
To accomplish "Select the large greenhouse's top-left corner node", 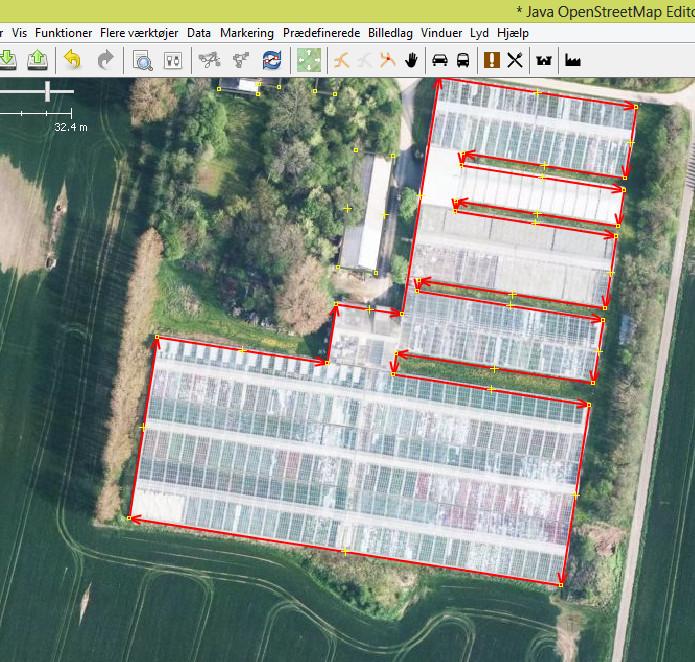I will (157, 337).
